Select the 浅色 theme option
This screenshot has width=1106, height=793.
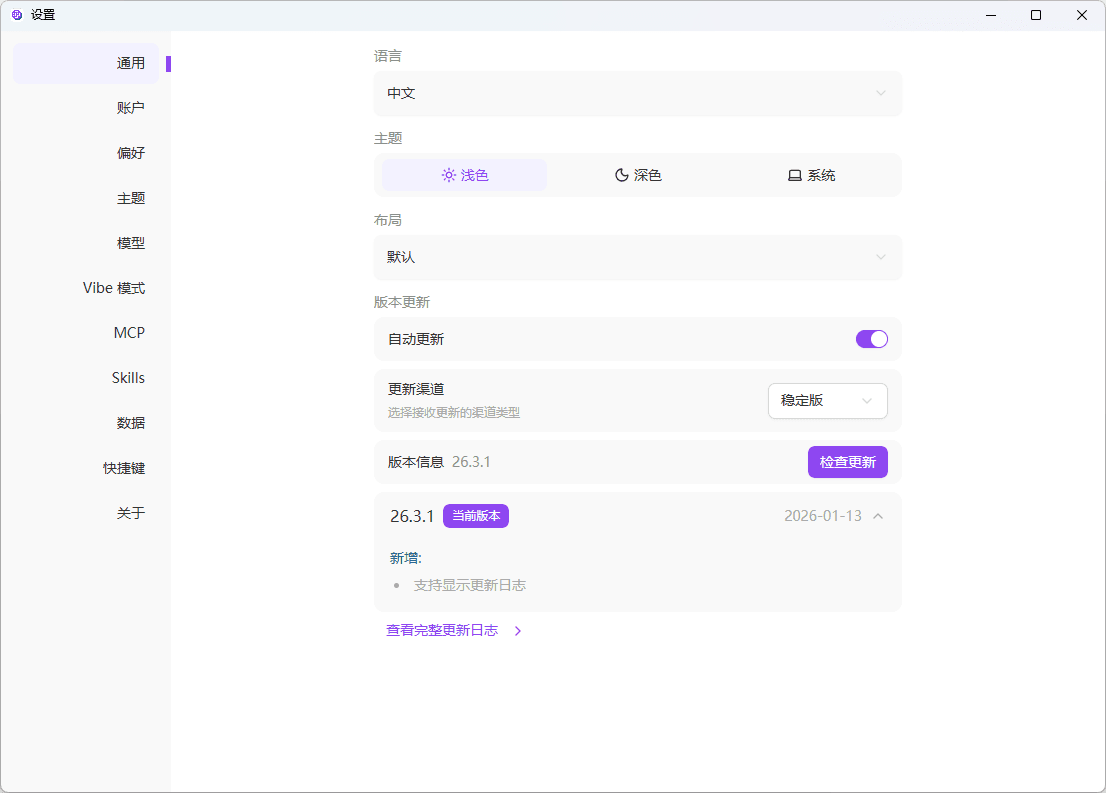(464, 175)
